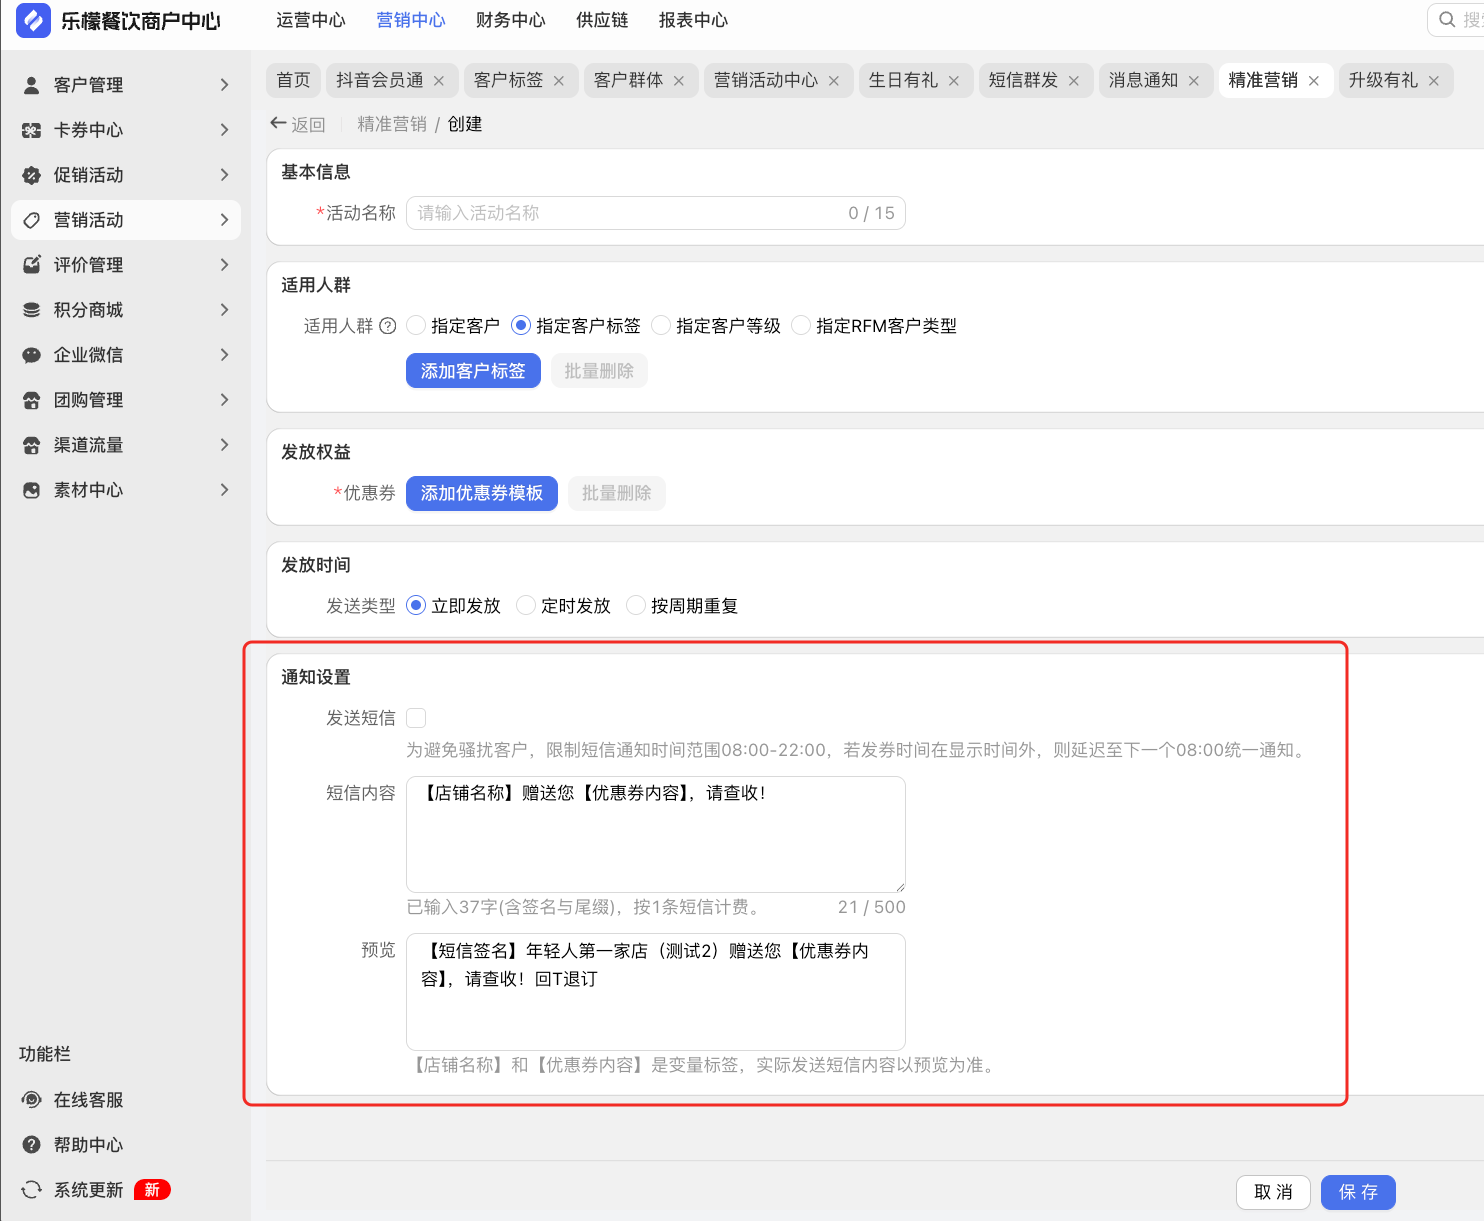
Task: Expand the 客户管理 sidebar menu chevron
Action: click(x=225, y=85)
